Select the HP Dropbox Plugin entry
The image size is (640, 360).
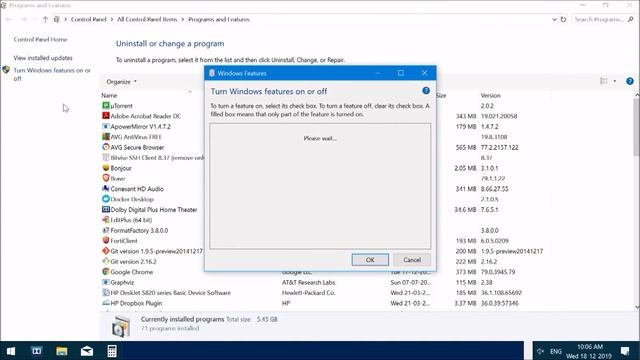tap(136, 303)
